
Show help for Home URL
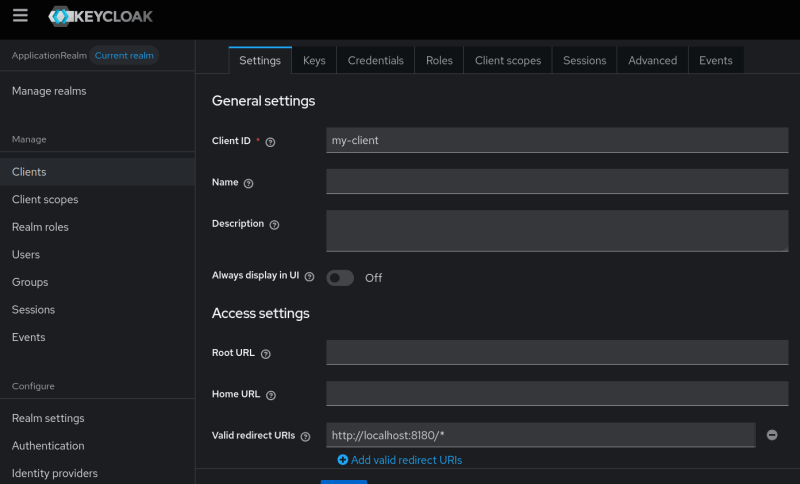271,395
